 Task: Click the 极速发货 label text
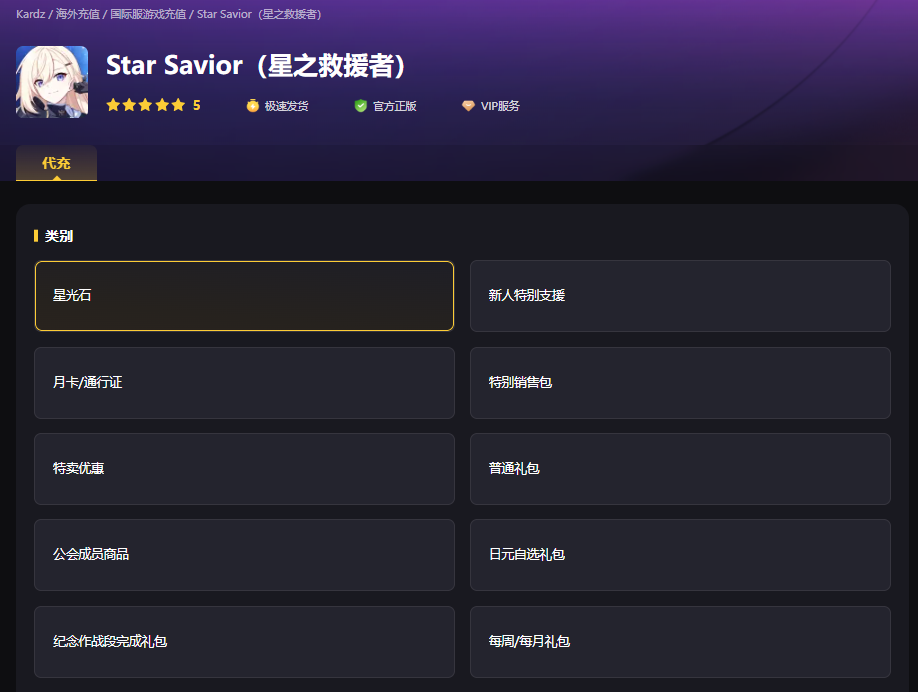tap(286, 106)
